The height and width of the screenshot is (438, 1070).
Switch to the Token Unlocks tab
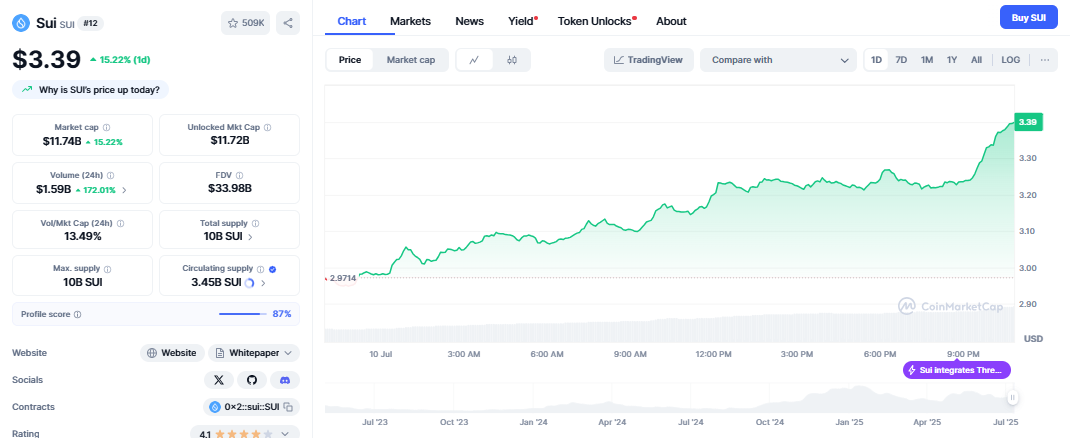(596, 21)
